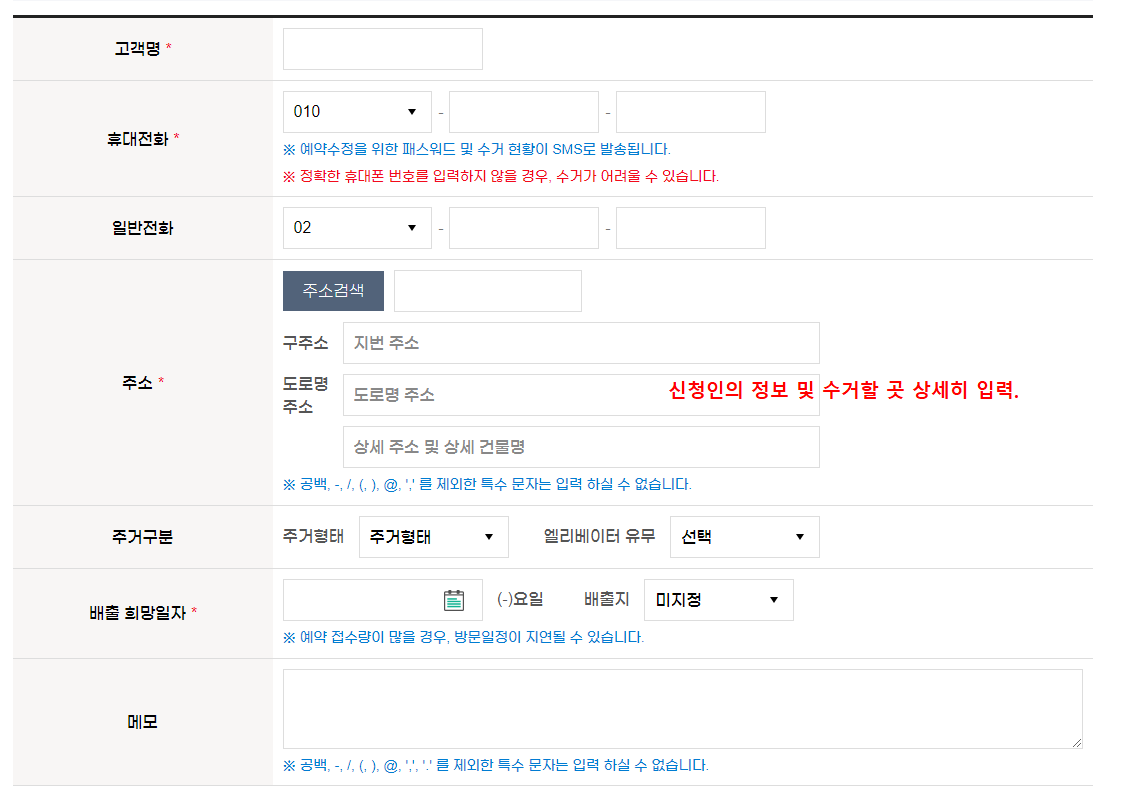Image resolution: width=1128 pixels, height=793 pixels.
Task: Click the 지번 주소 input field
Action: coord(581,343)
